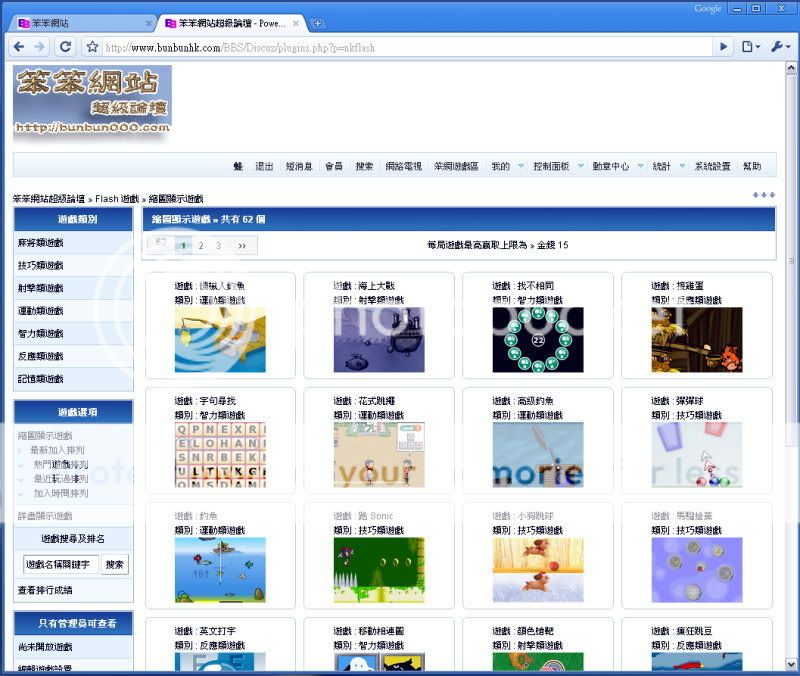800x676 pixels.
Task: Open the 運動類遊戲 sidebar category
Action: [x=40, y=311]
